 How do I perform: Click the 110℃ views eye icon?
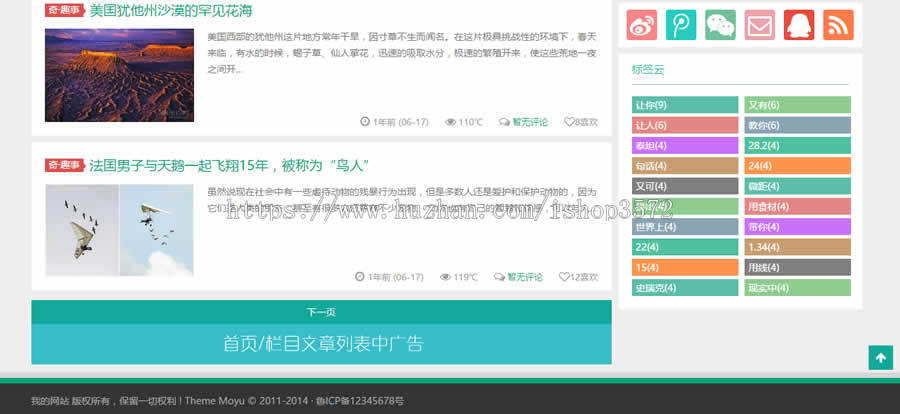pos(450,122)
